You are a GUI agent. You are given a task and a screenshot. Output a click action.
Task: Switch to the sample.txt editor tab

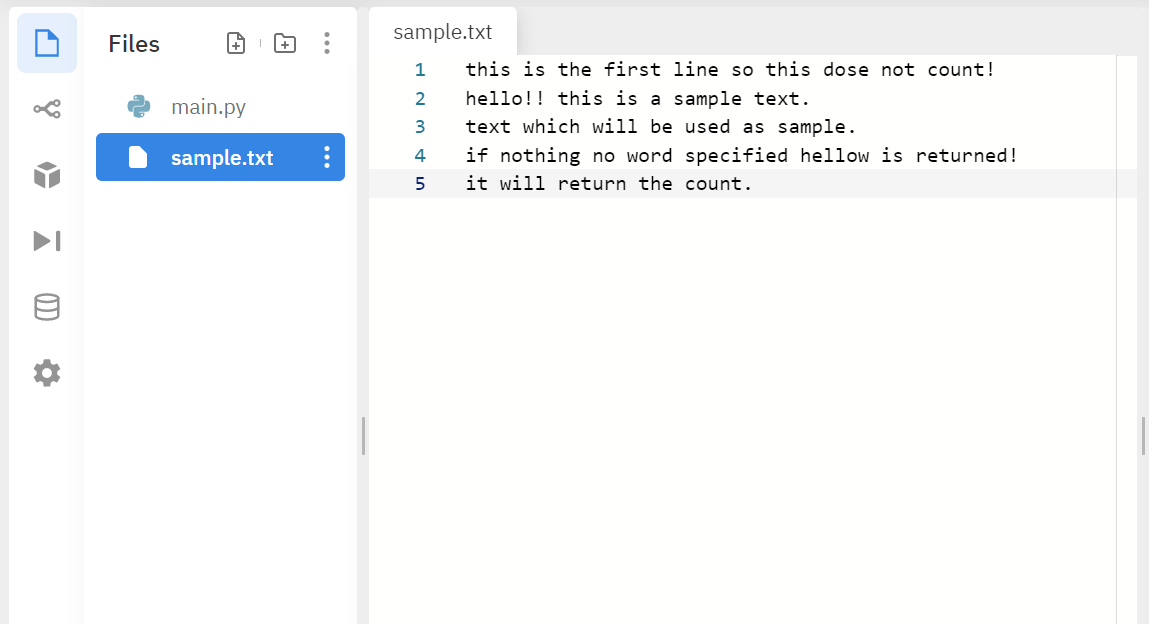442,32
